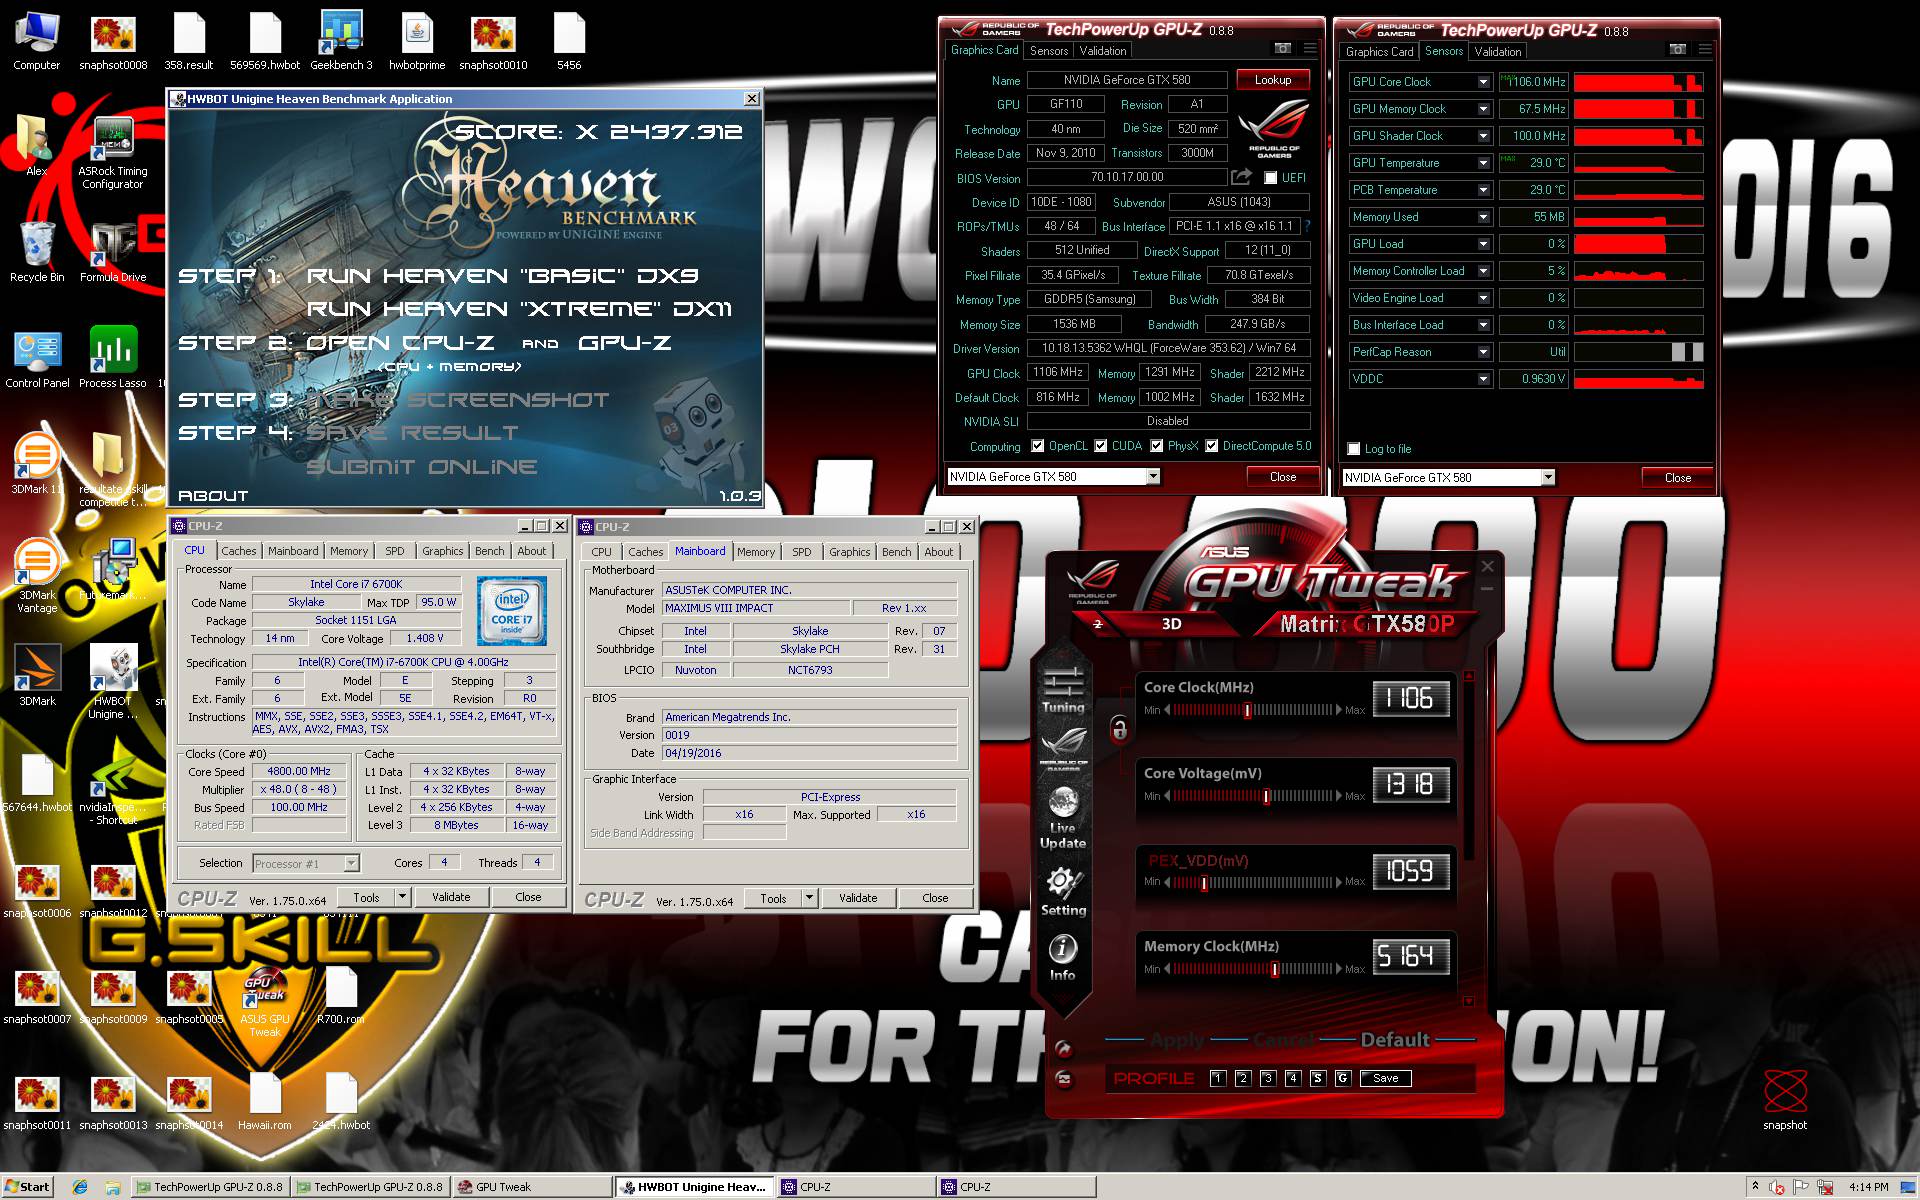Screen dimensions: 1920x1200
Task: Switch to Validation tab in right GPU-Z window
Action: coord(1498,52)
